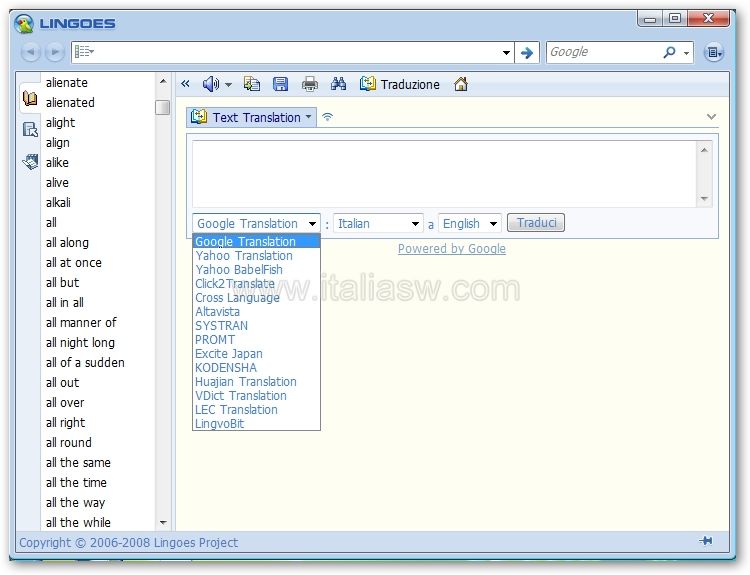
Task: Click the dictionary list icon in search field
Action: pyautogui.click(x=84, y=51)
